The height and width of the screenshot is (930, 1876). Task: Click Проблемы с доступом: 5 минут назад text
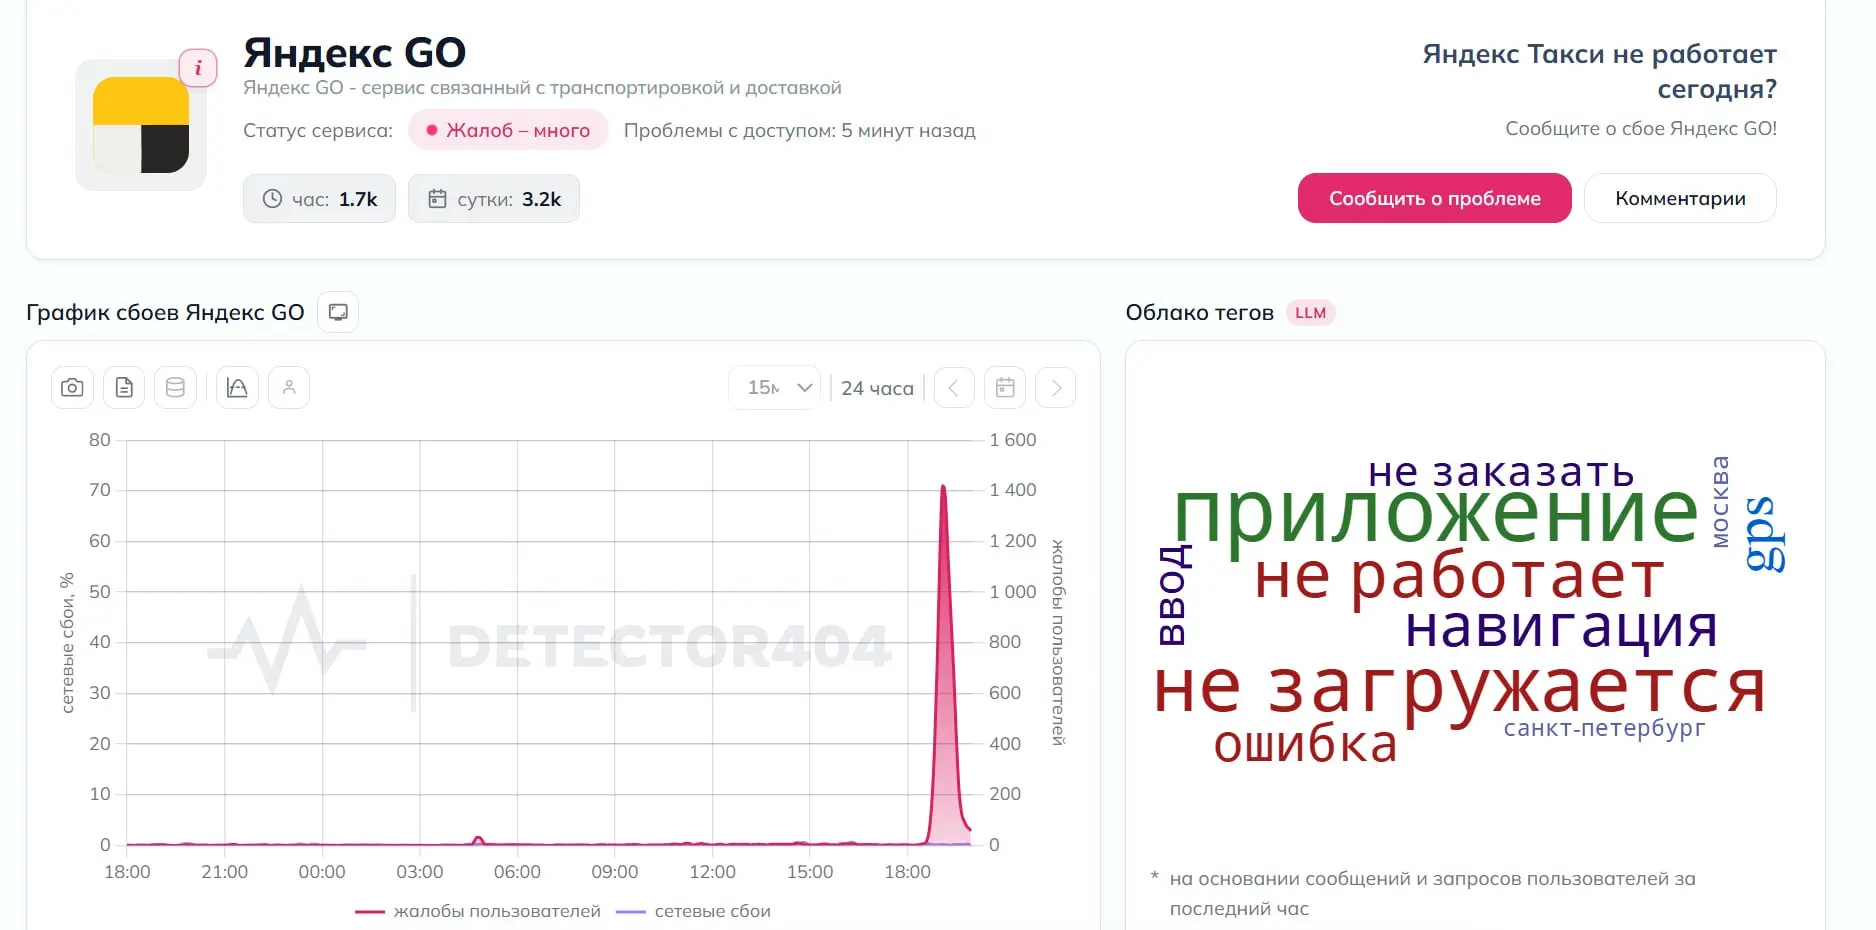pos(800,131)
